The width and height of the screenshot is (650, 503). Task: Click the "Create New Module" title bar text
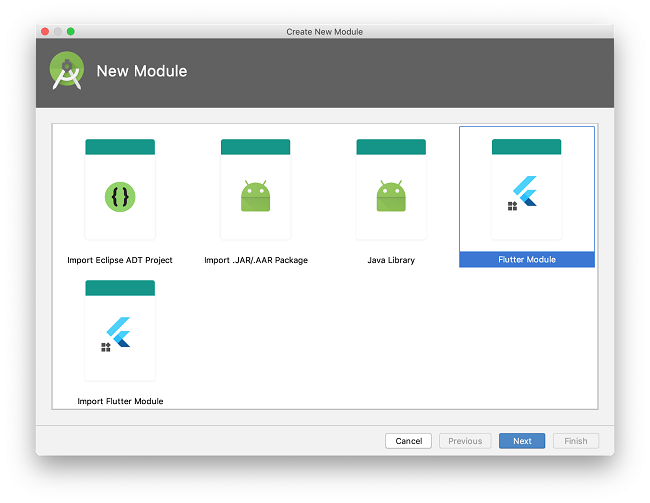point(325,31)
